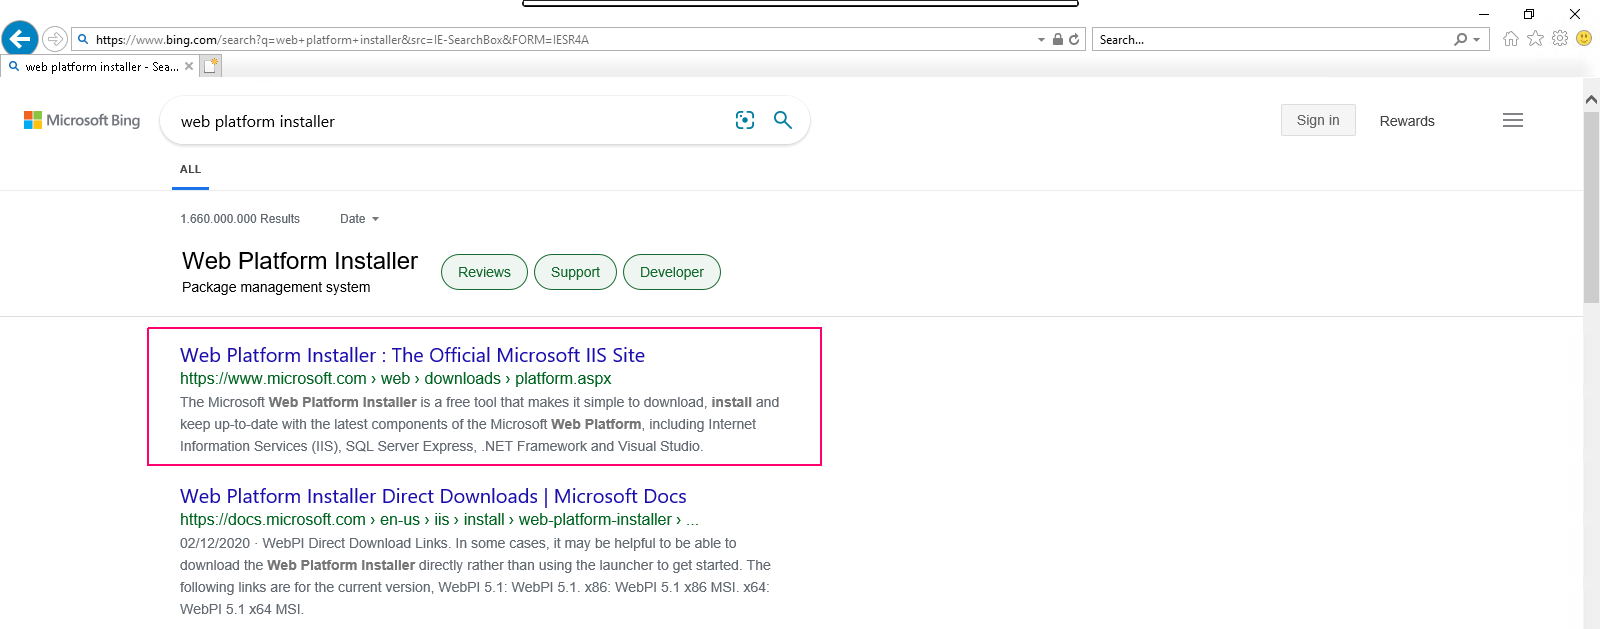Refresh the page using the reload icon
This screenshot has height=629, width=1600.
(x=1074, y=39)
